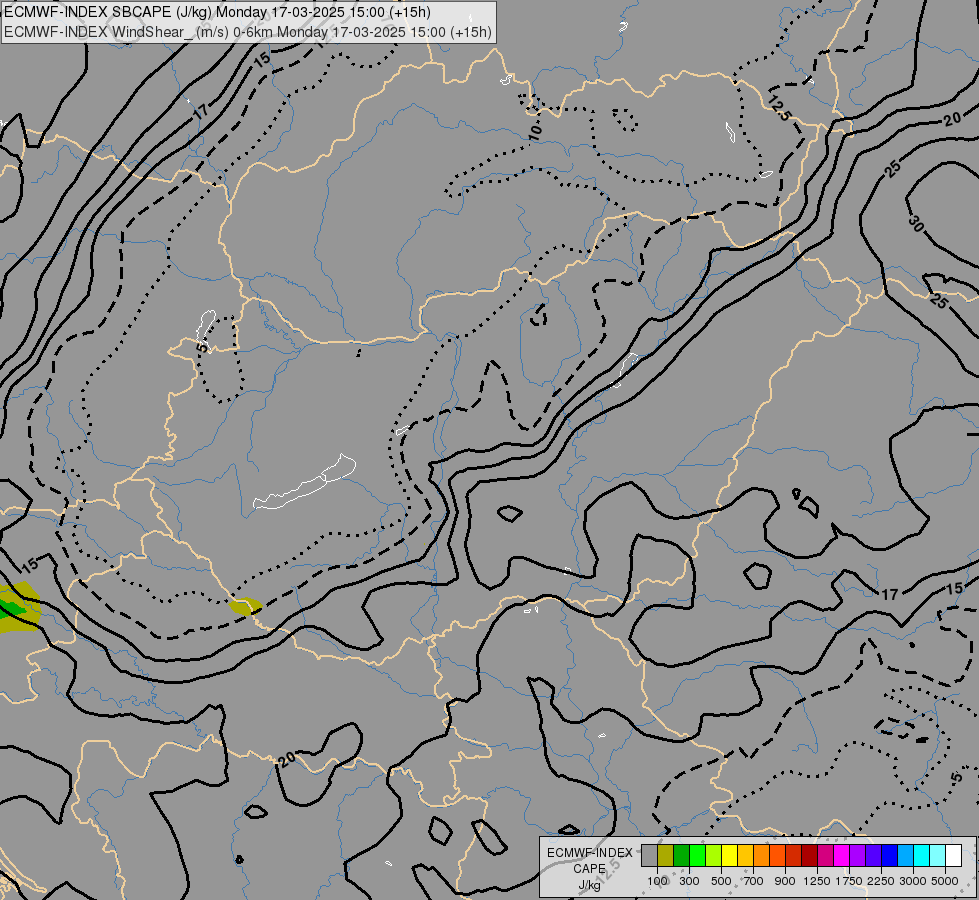The width and height of the screenshot is (979, 900).
Task: Click the CAPE word in the legend
Action: [x=589, y=869]
